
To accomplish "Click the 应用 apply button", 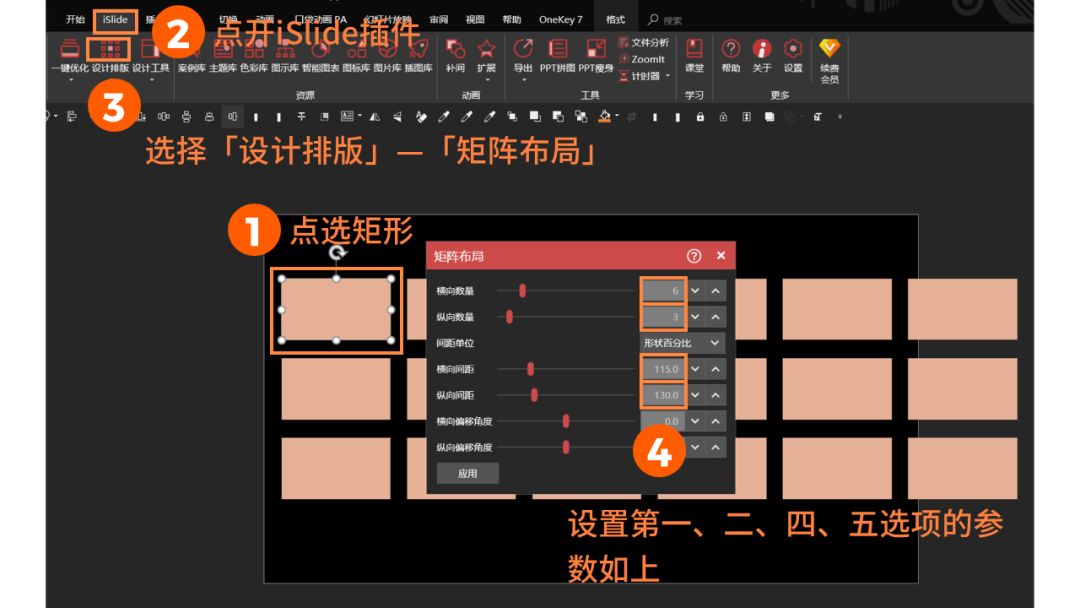I will [468, 473].
